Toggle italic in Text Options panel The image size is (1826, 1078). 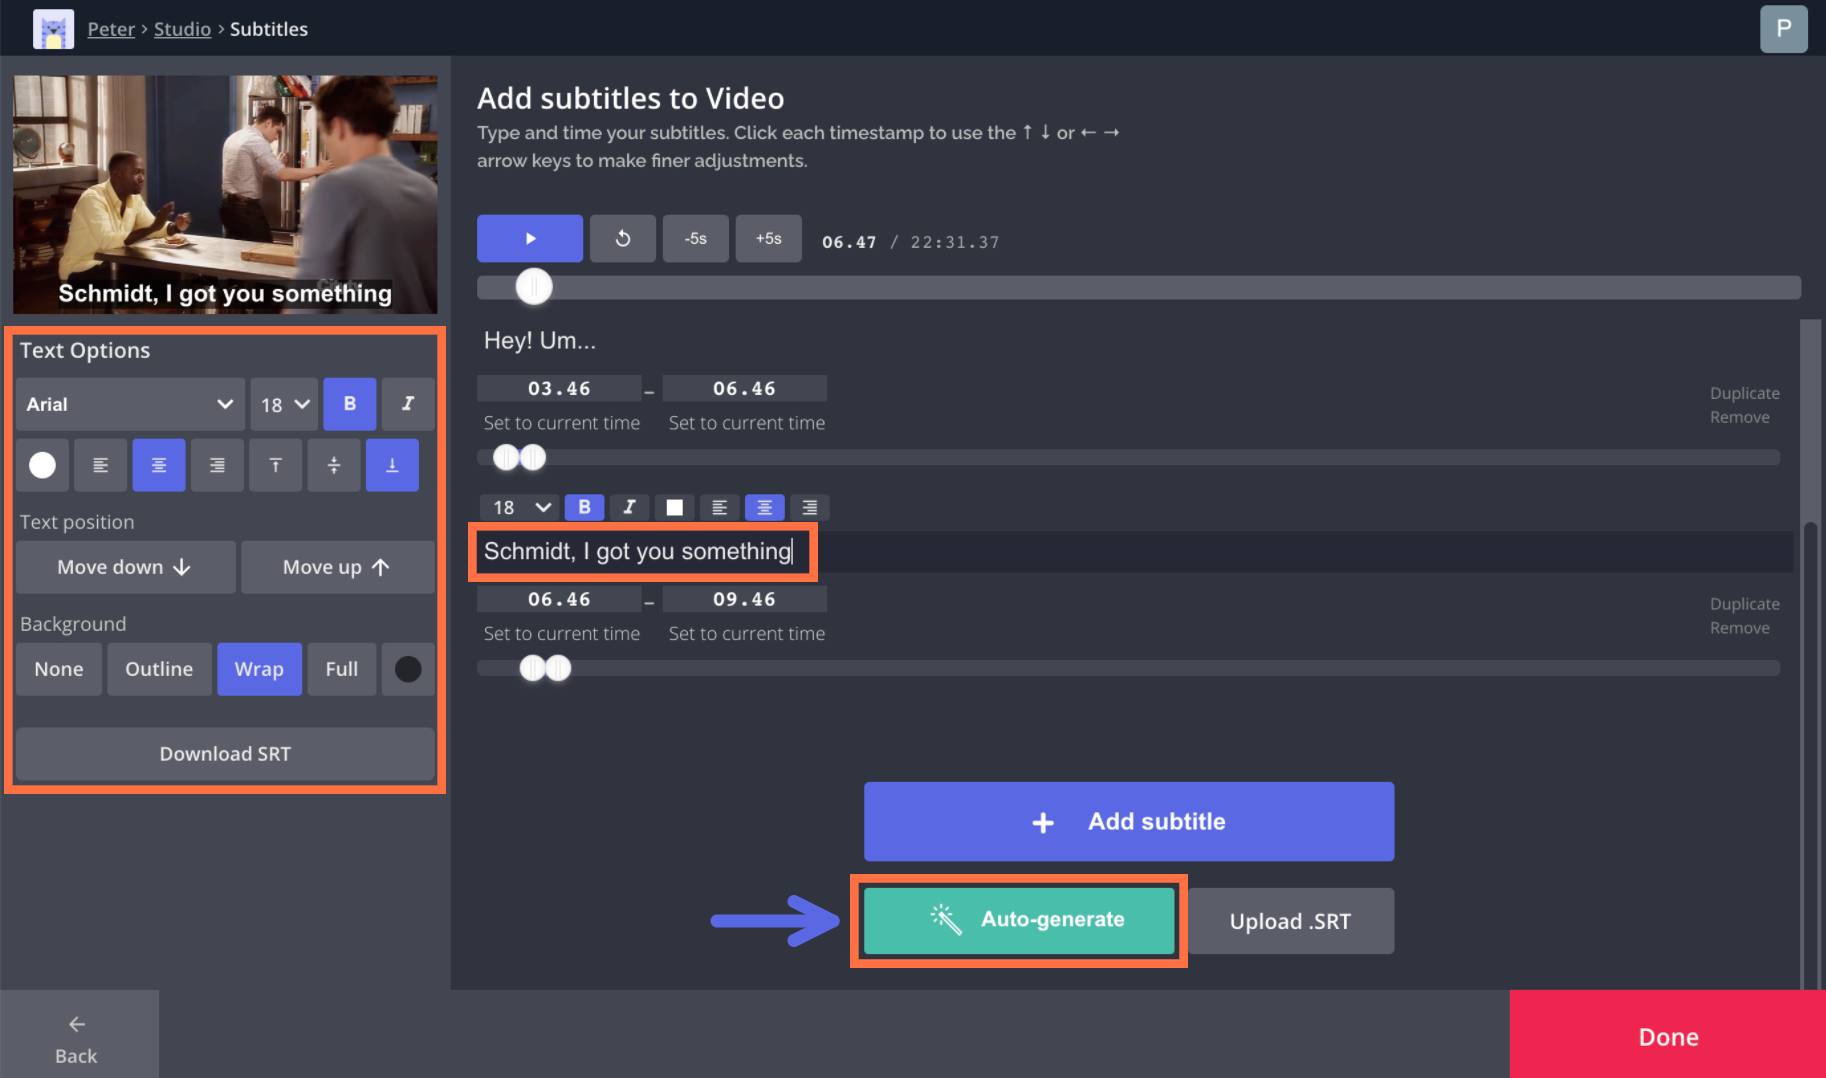pos(408,404)
